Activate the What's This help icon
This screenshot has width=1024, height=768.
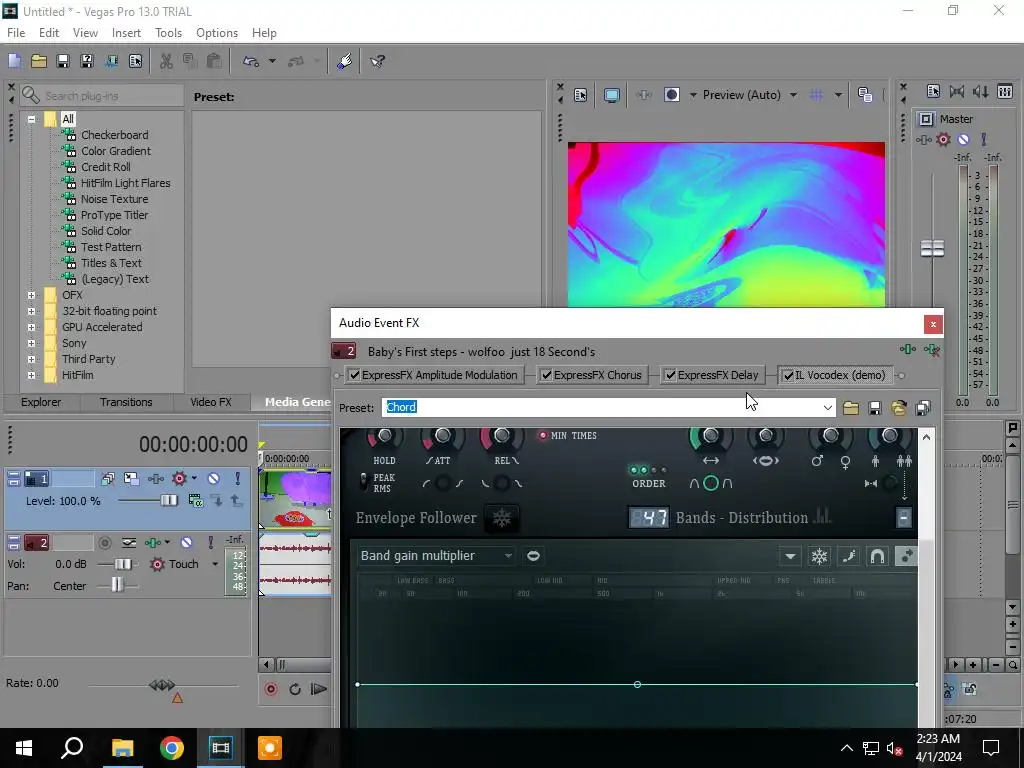377,61
